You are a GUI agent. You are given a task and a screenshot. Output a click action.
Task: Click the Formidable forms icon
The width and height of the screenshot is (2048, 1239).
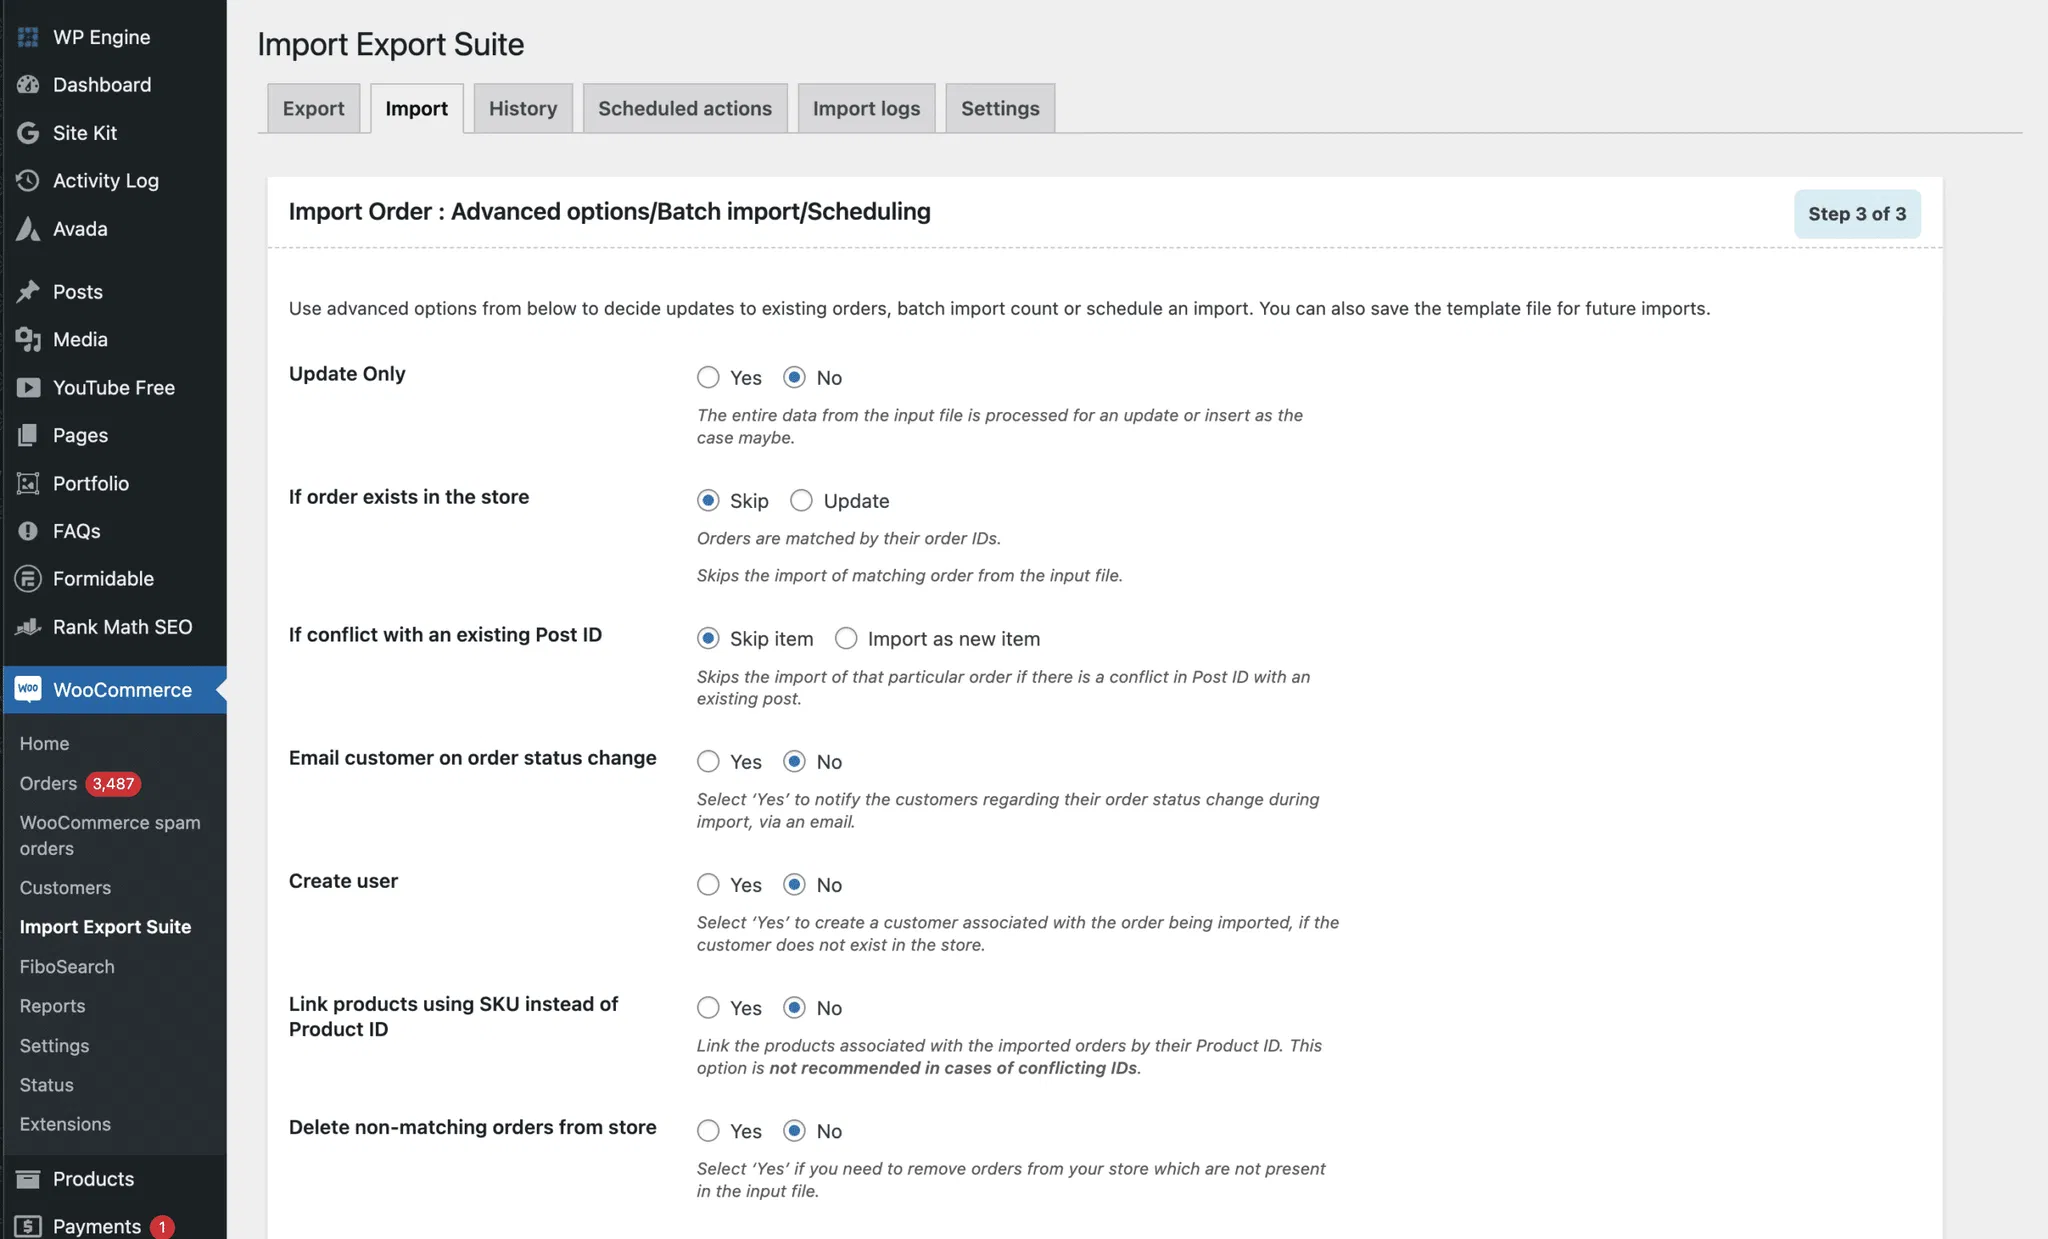(28, 579)
